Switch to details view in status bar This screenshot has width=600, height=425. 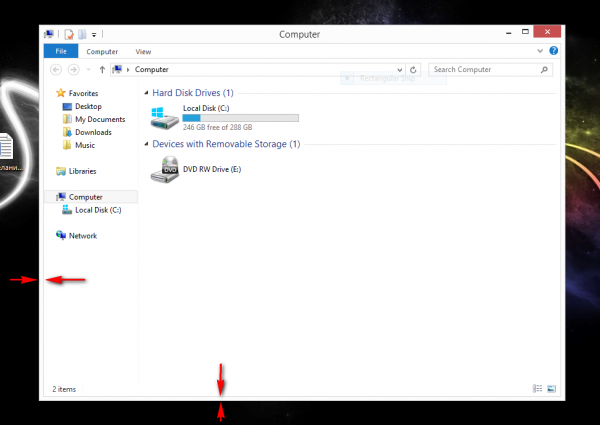(537, 389)
